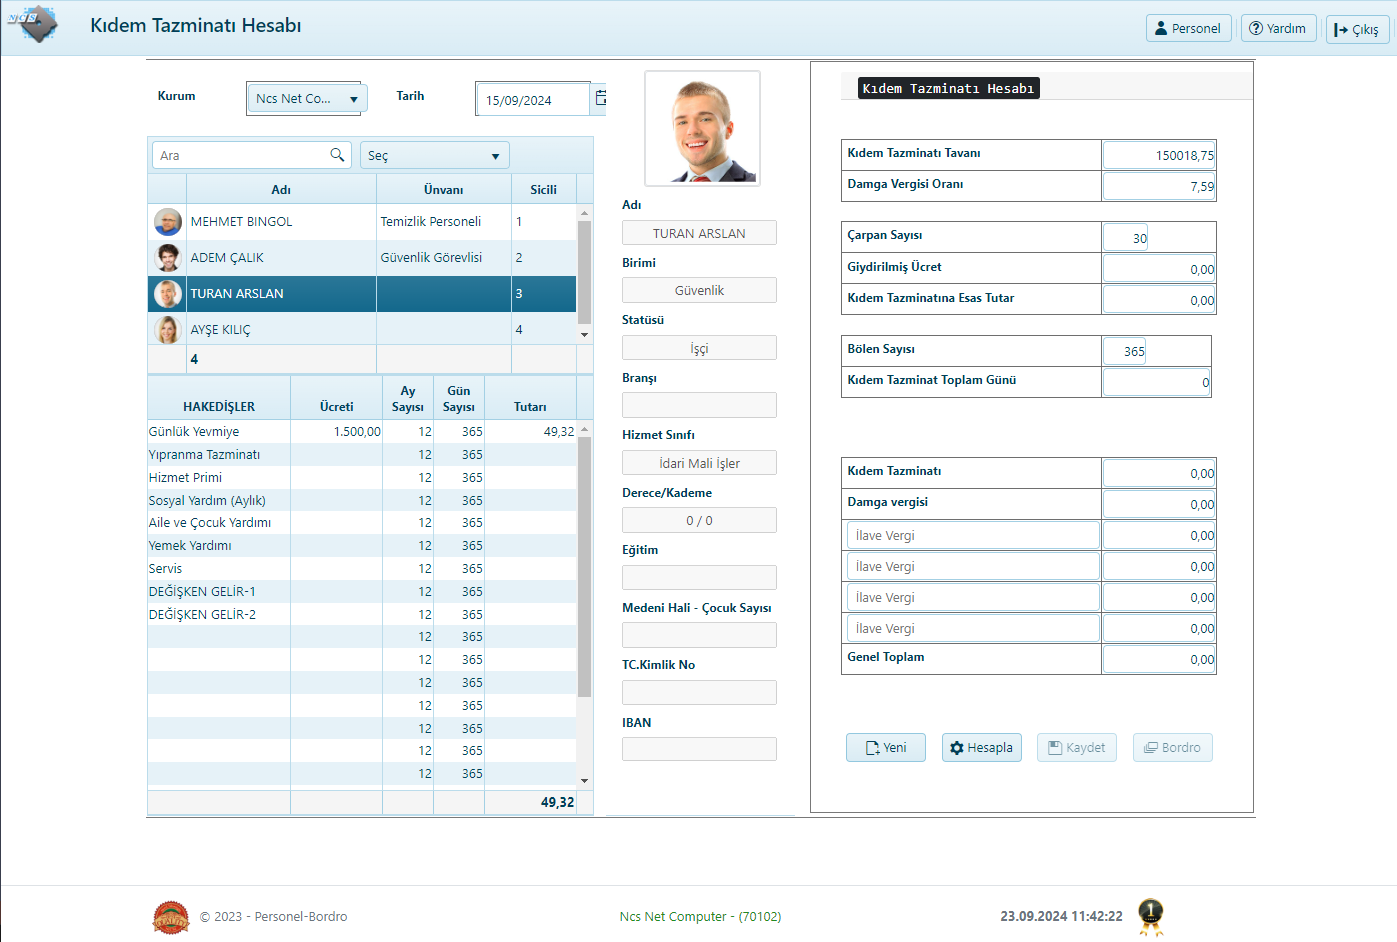The image size is (1397, 942).
Task: Click Bölen Sayısı field
Action: 1125,351
